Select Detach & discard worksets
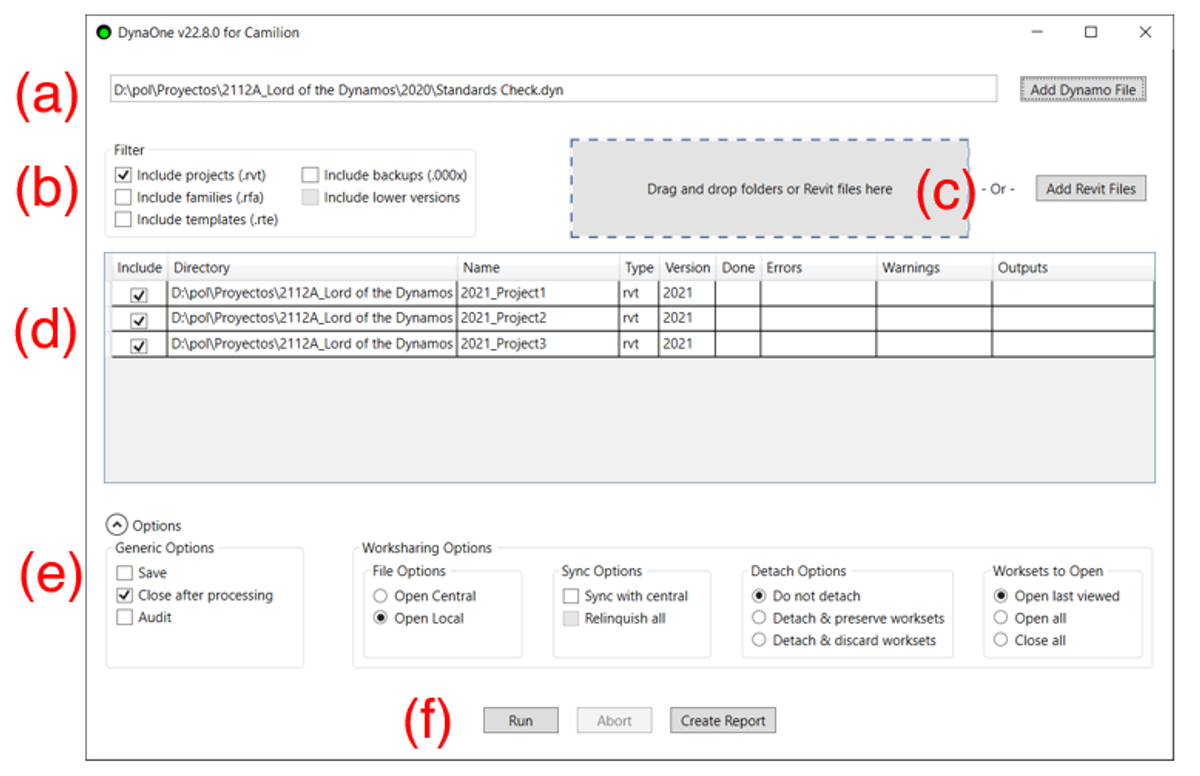 click(x=759, y=640)
